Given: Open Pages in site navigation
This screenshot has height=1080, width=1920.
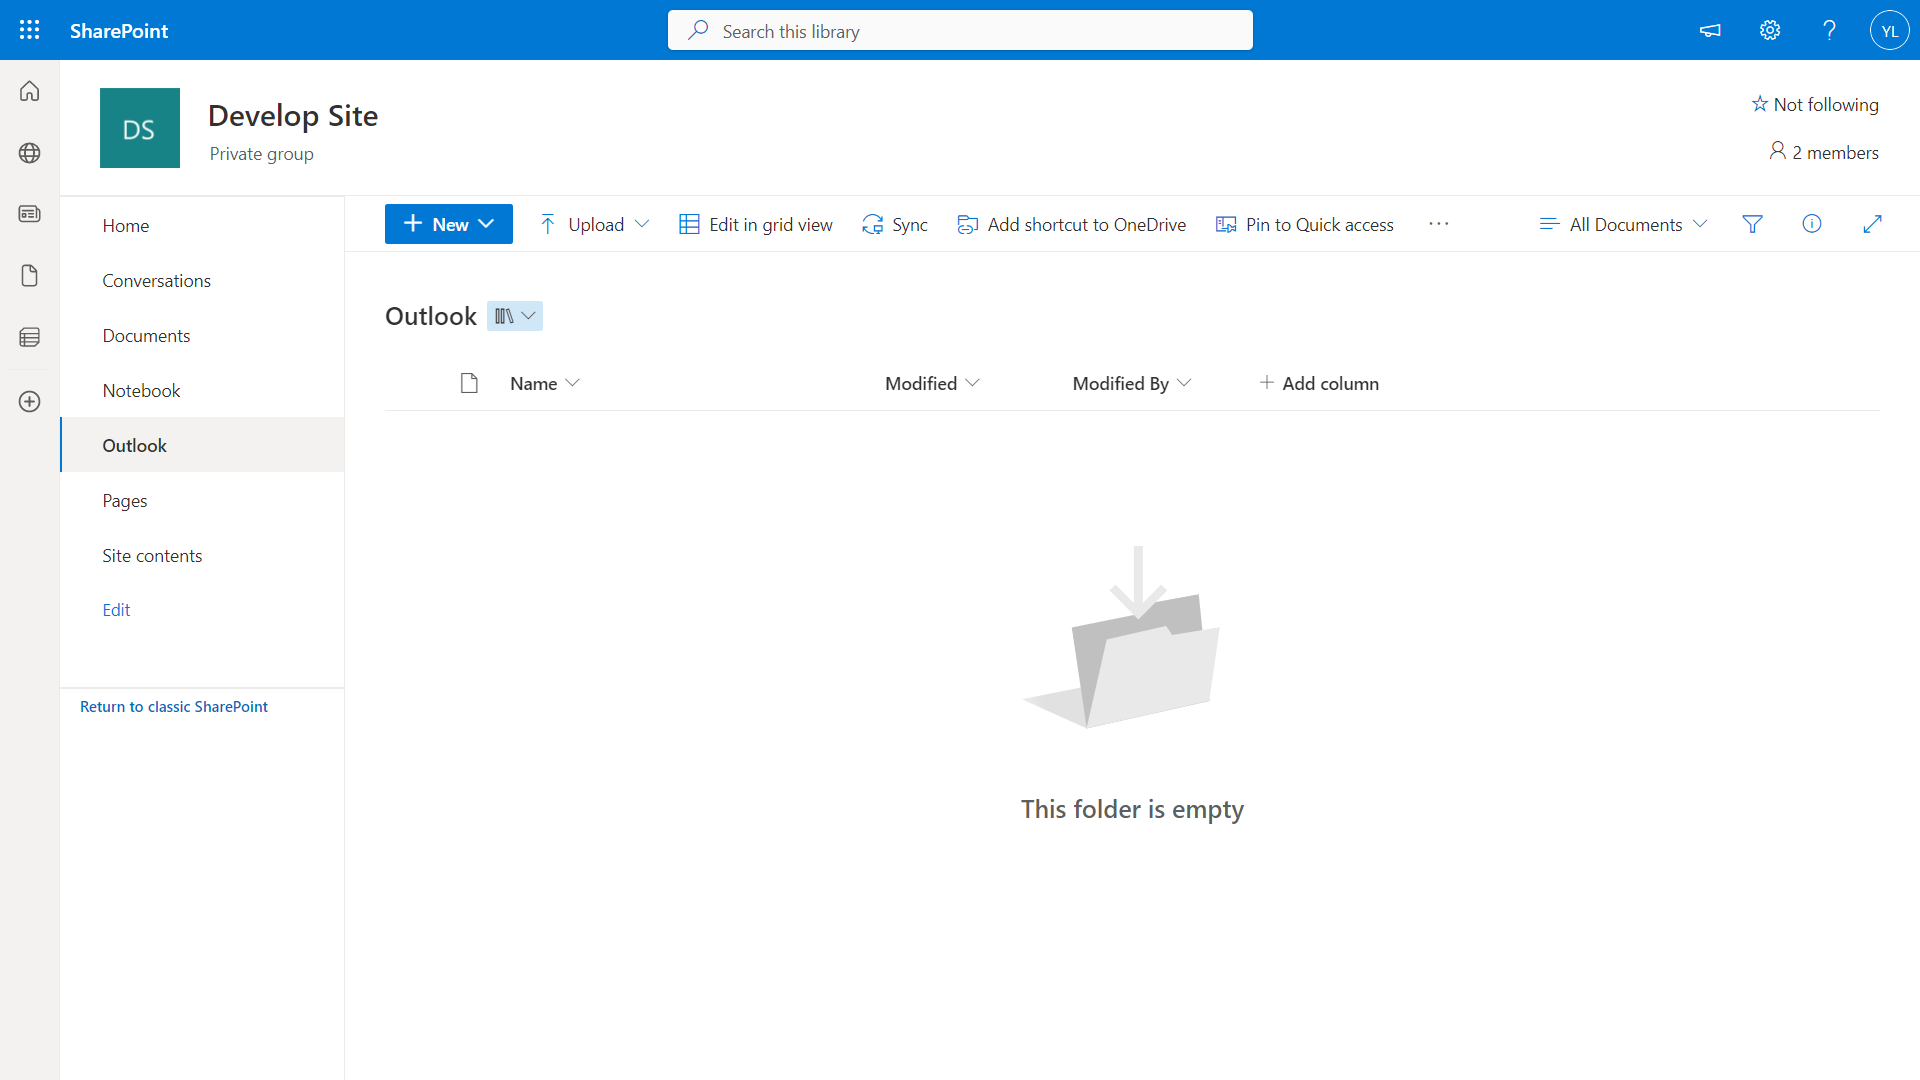Looking at the screenshot, I should click(x=203, y=500).
